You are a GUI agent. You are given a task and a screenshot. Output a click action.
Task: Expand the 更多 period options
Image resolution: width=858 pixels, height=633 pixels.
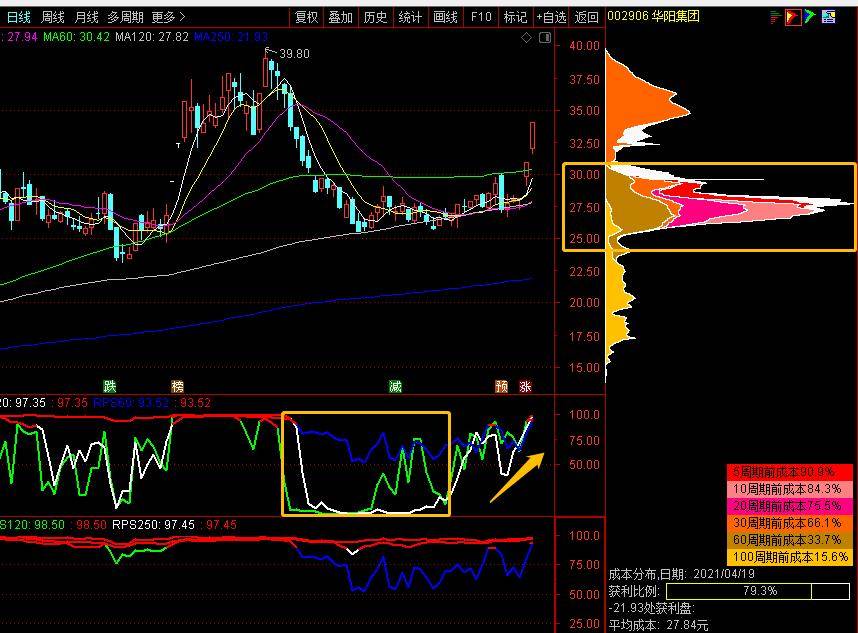168,17
